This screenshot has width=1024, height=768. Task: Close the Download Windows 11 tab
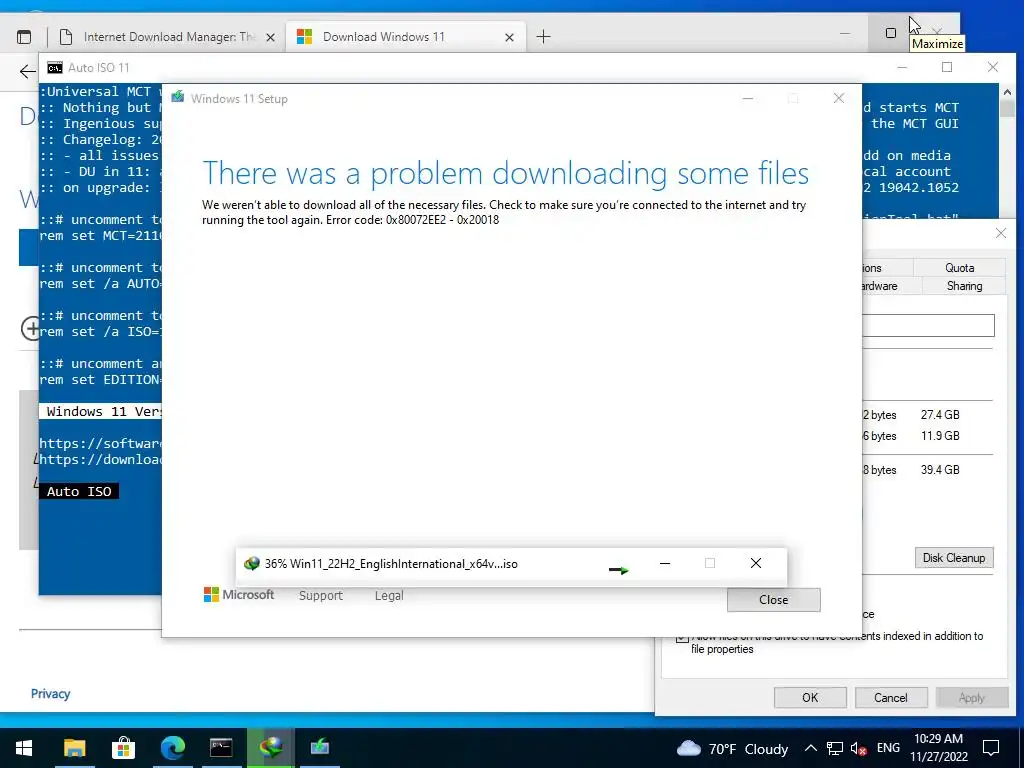509,38
